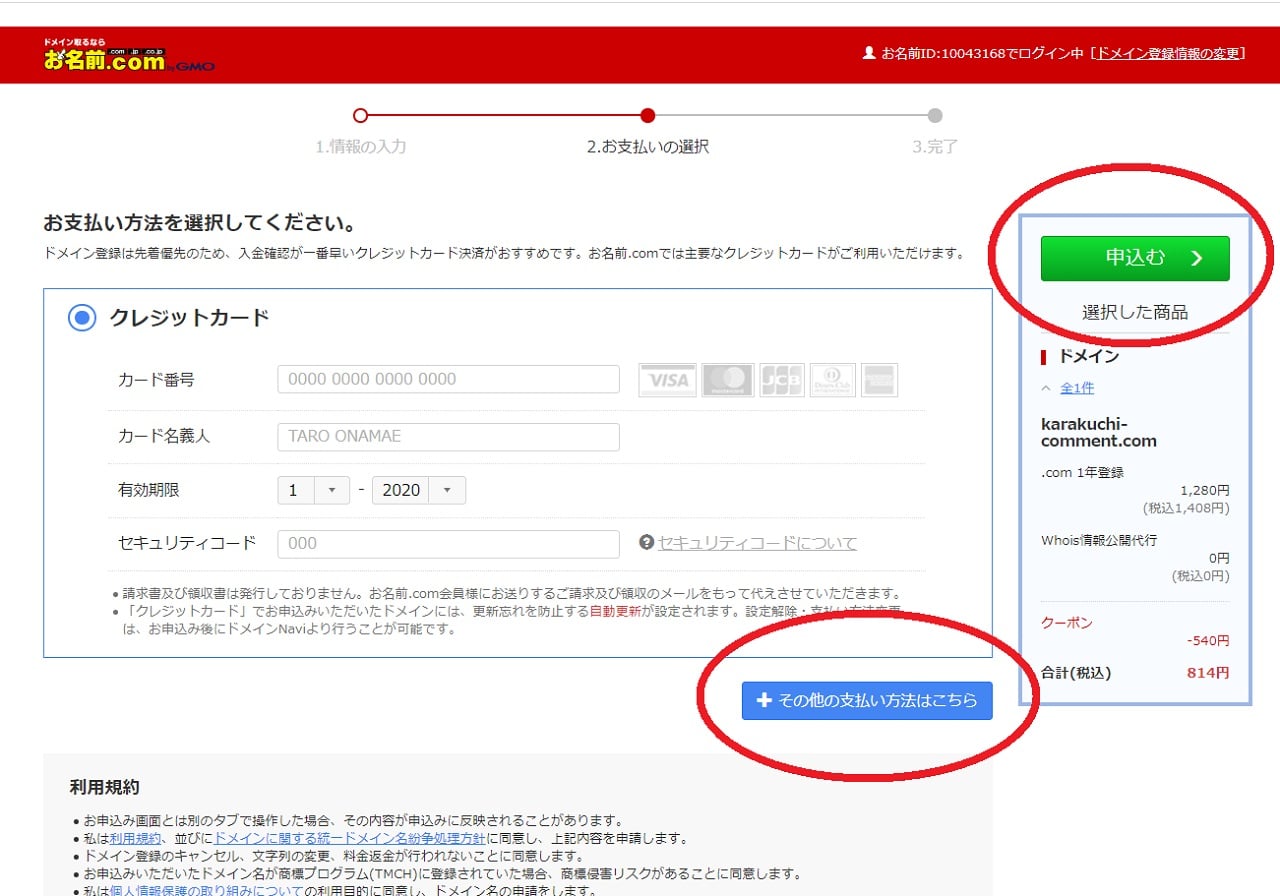
Task: Focus the カード名義人 text field
Action: coord(448,437)
